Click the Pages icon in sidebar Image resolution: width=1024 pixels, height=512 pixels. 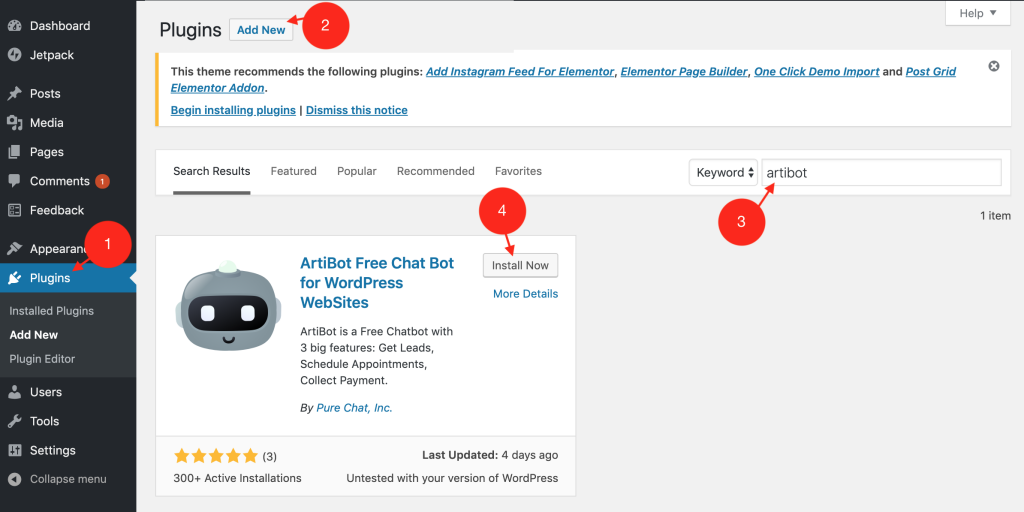pos(14,152)
